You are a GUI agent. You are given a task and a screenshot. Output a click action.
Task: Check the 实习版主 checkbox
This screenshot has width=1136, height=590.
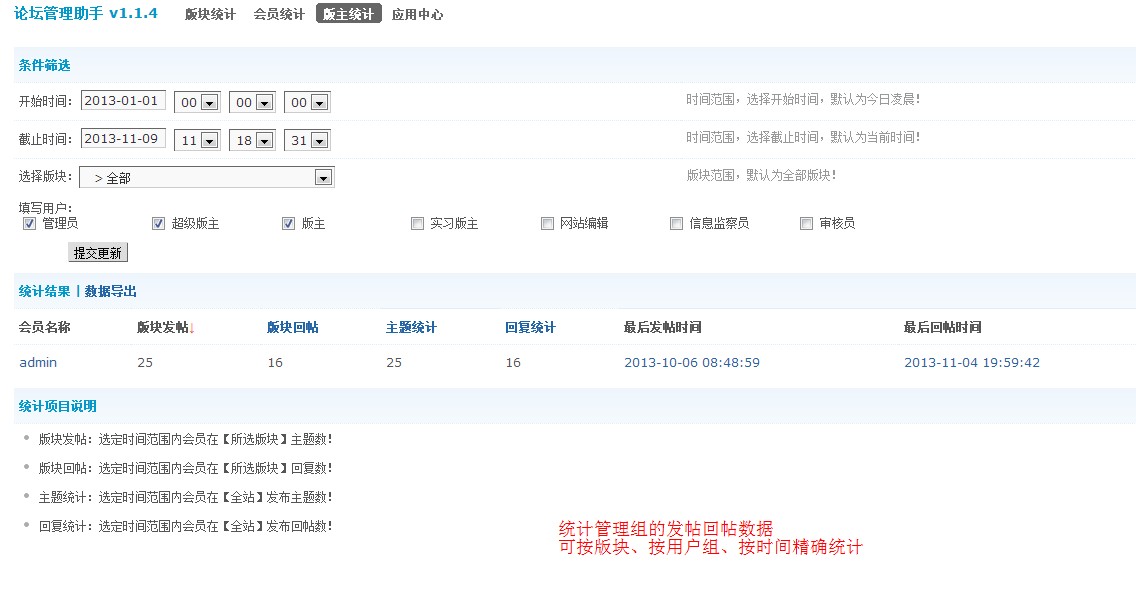(417, 223)
